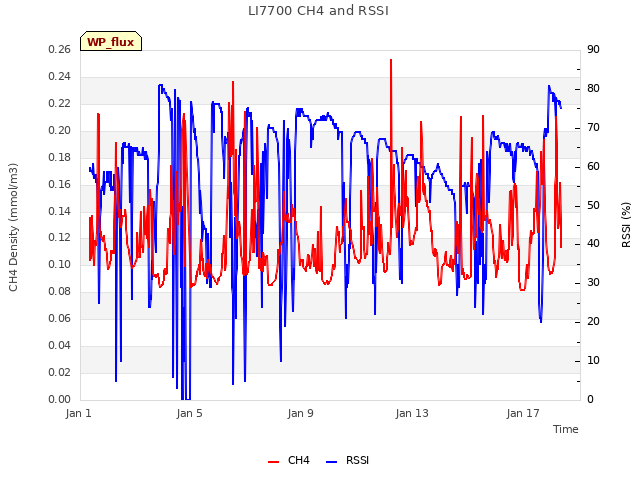Click the 0.06 left axis value
Image resolution: width=640 pixels, height=480 pixels.
pos(60,318)
